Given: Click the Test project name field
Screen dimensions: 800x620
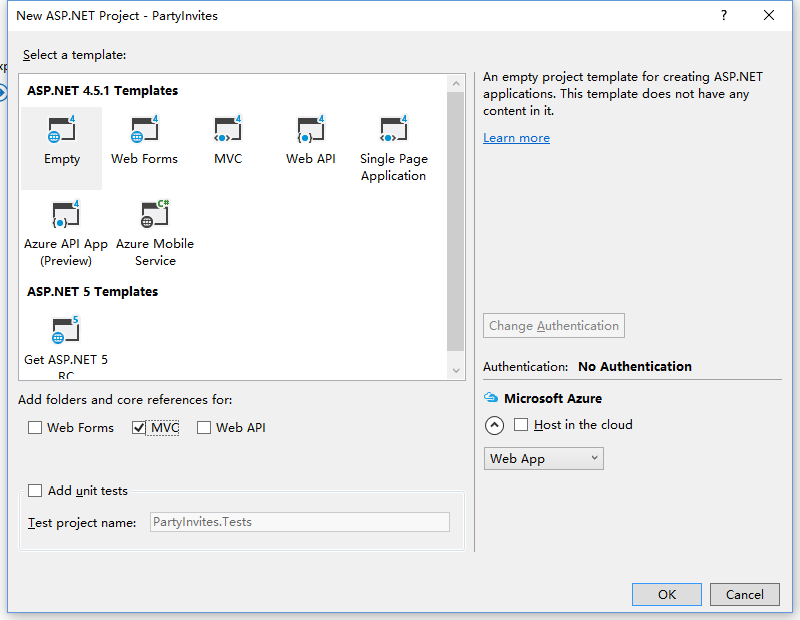Looking at the screenshot, I should [299, 522].
